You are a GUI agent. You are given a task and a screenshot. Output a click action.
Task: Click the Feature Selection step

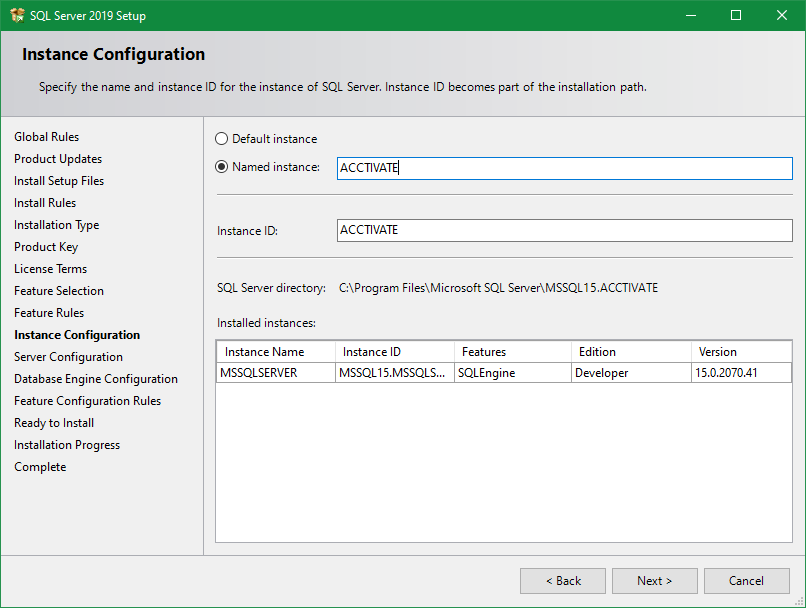click(x=59, y=291)
